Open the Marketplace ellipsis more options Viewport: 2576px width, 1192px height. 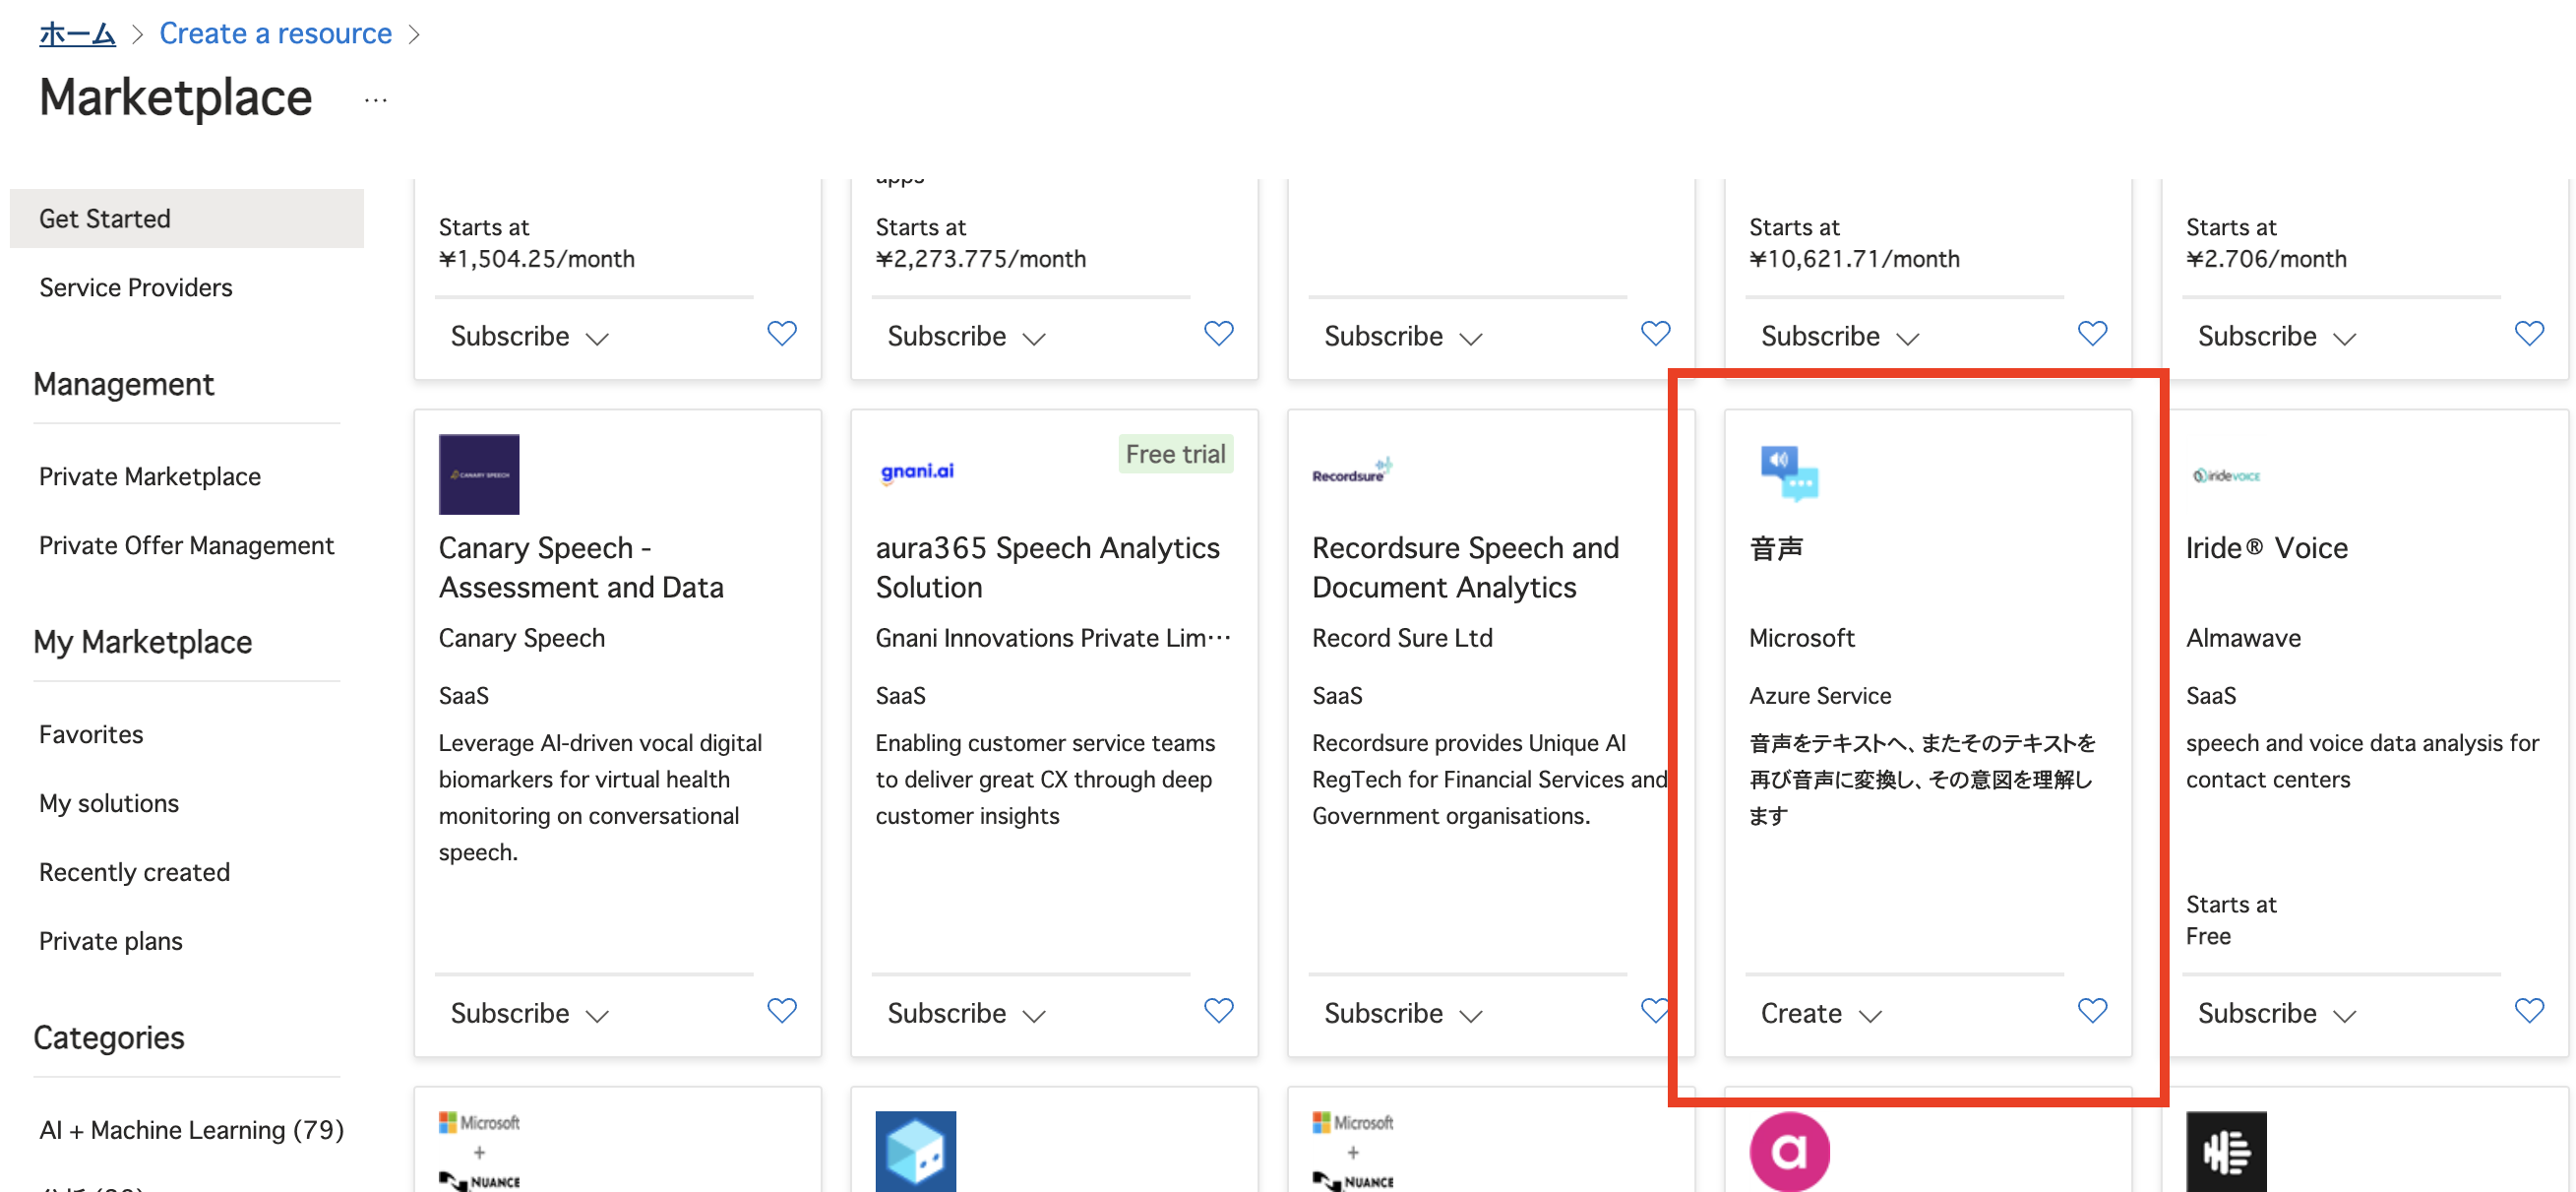(x=375, y=100)
